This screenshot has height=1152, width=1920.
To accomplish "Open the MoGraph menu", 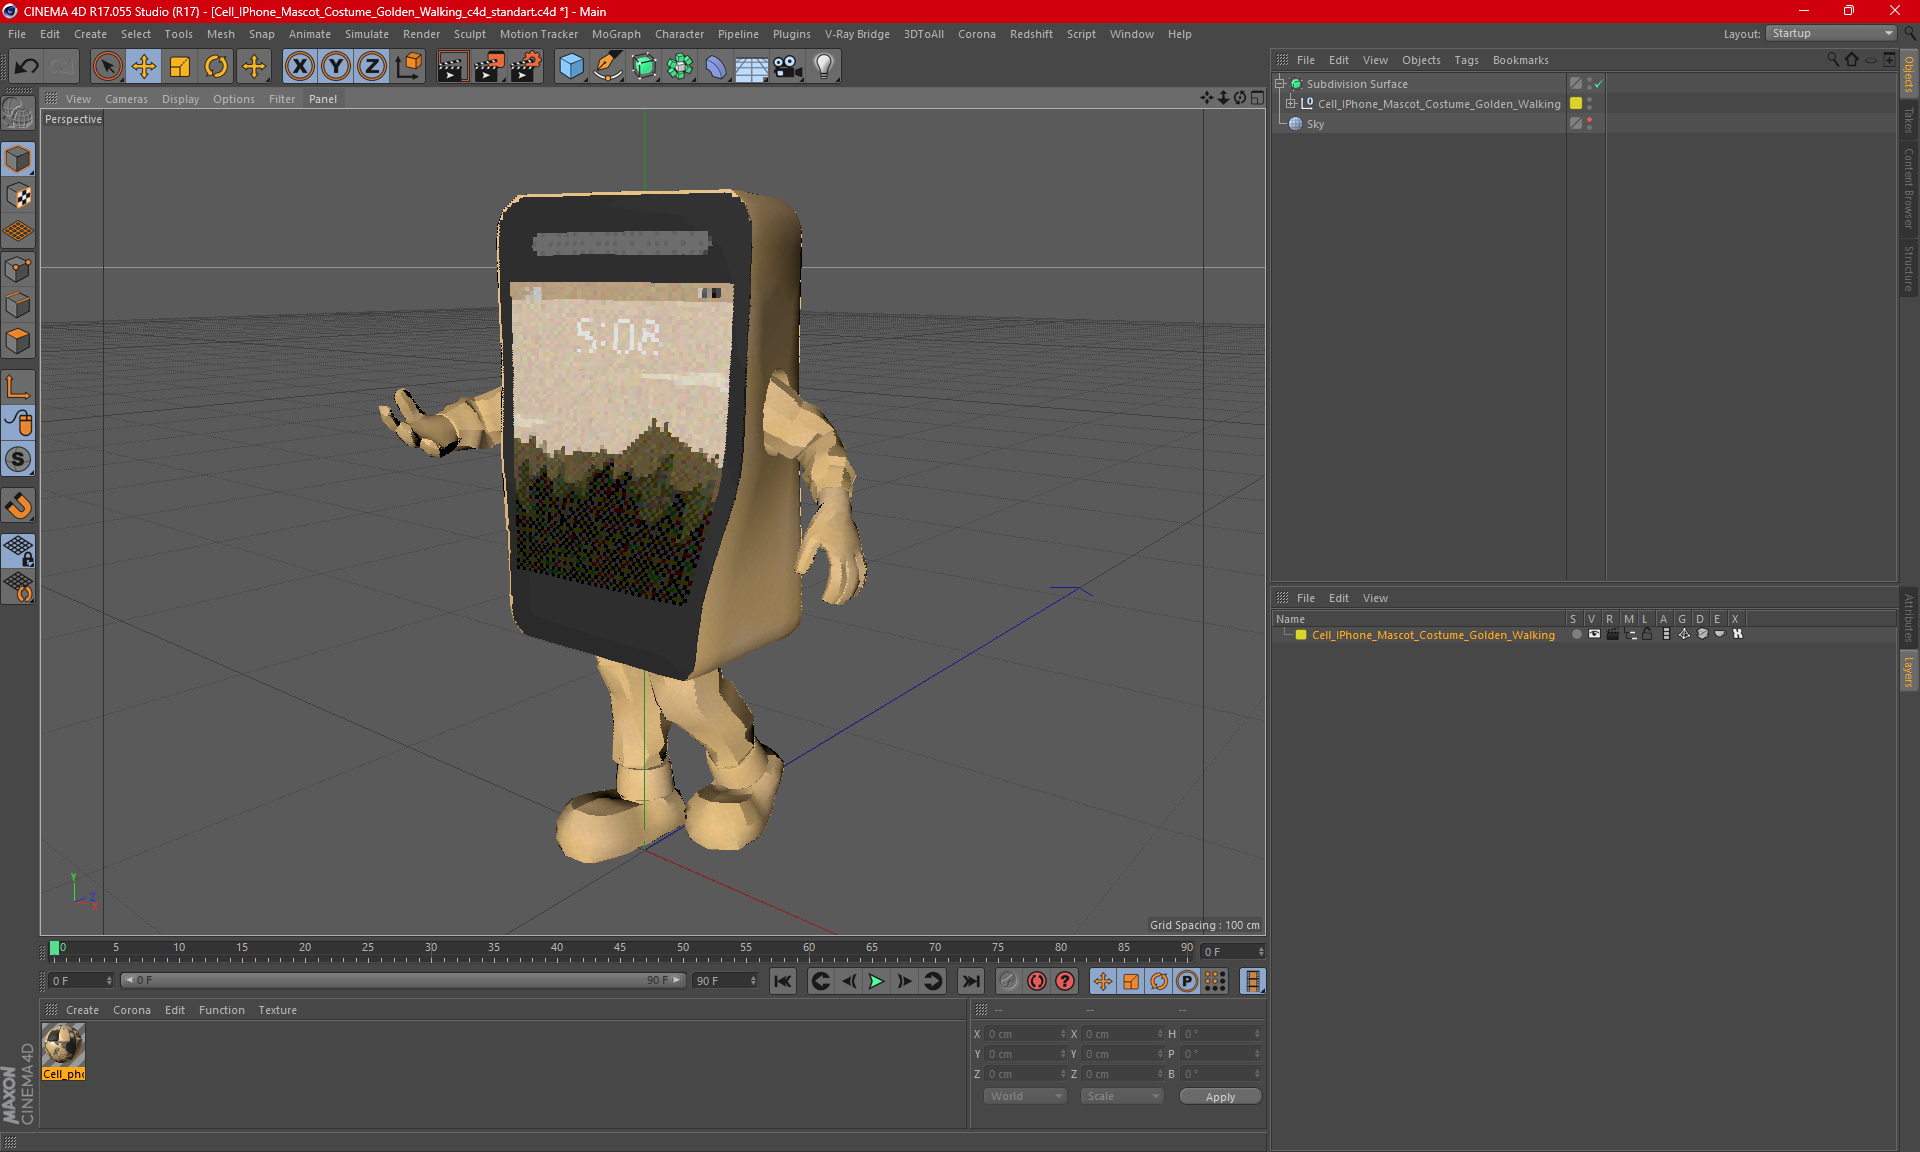I will [x=616, y=34].
